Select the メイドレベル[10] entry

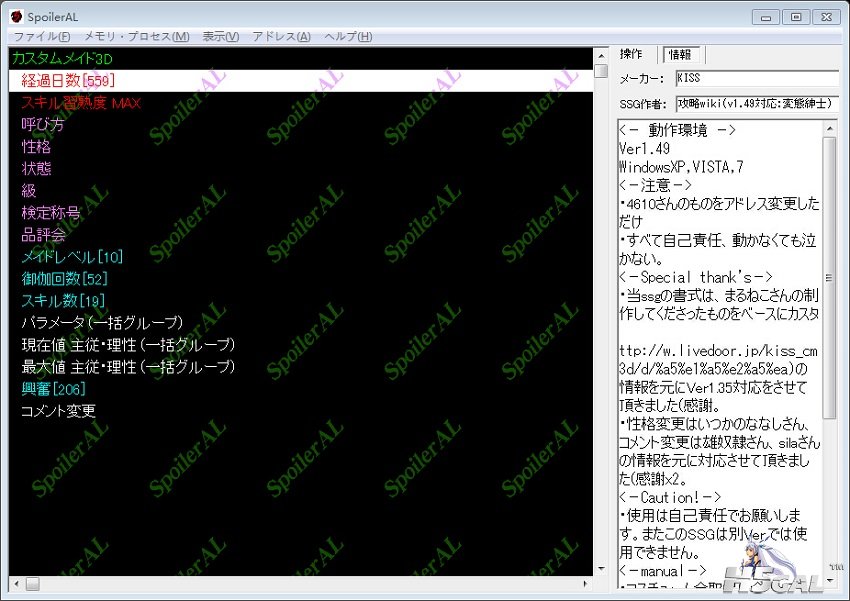(72, 257)
